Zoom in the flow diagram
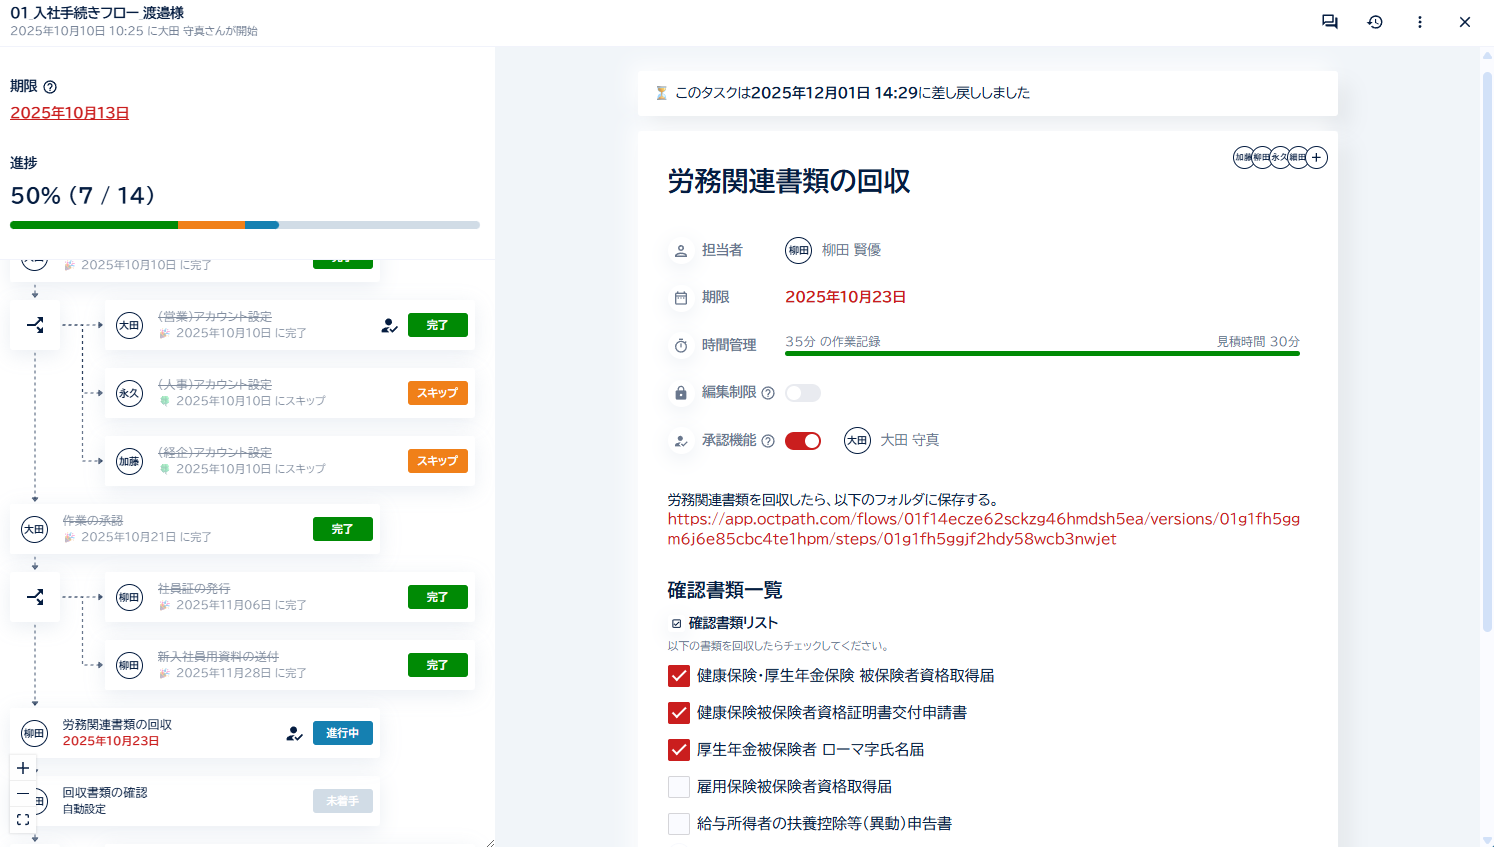The image size is (1494, 847). (23, 768)
